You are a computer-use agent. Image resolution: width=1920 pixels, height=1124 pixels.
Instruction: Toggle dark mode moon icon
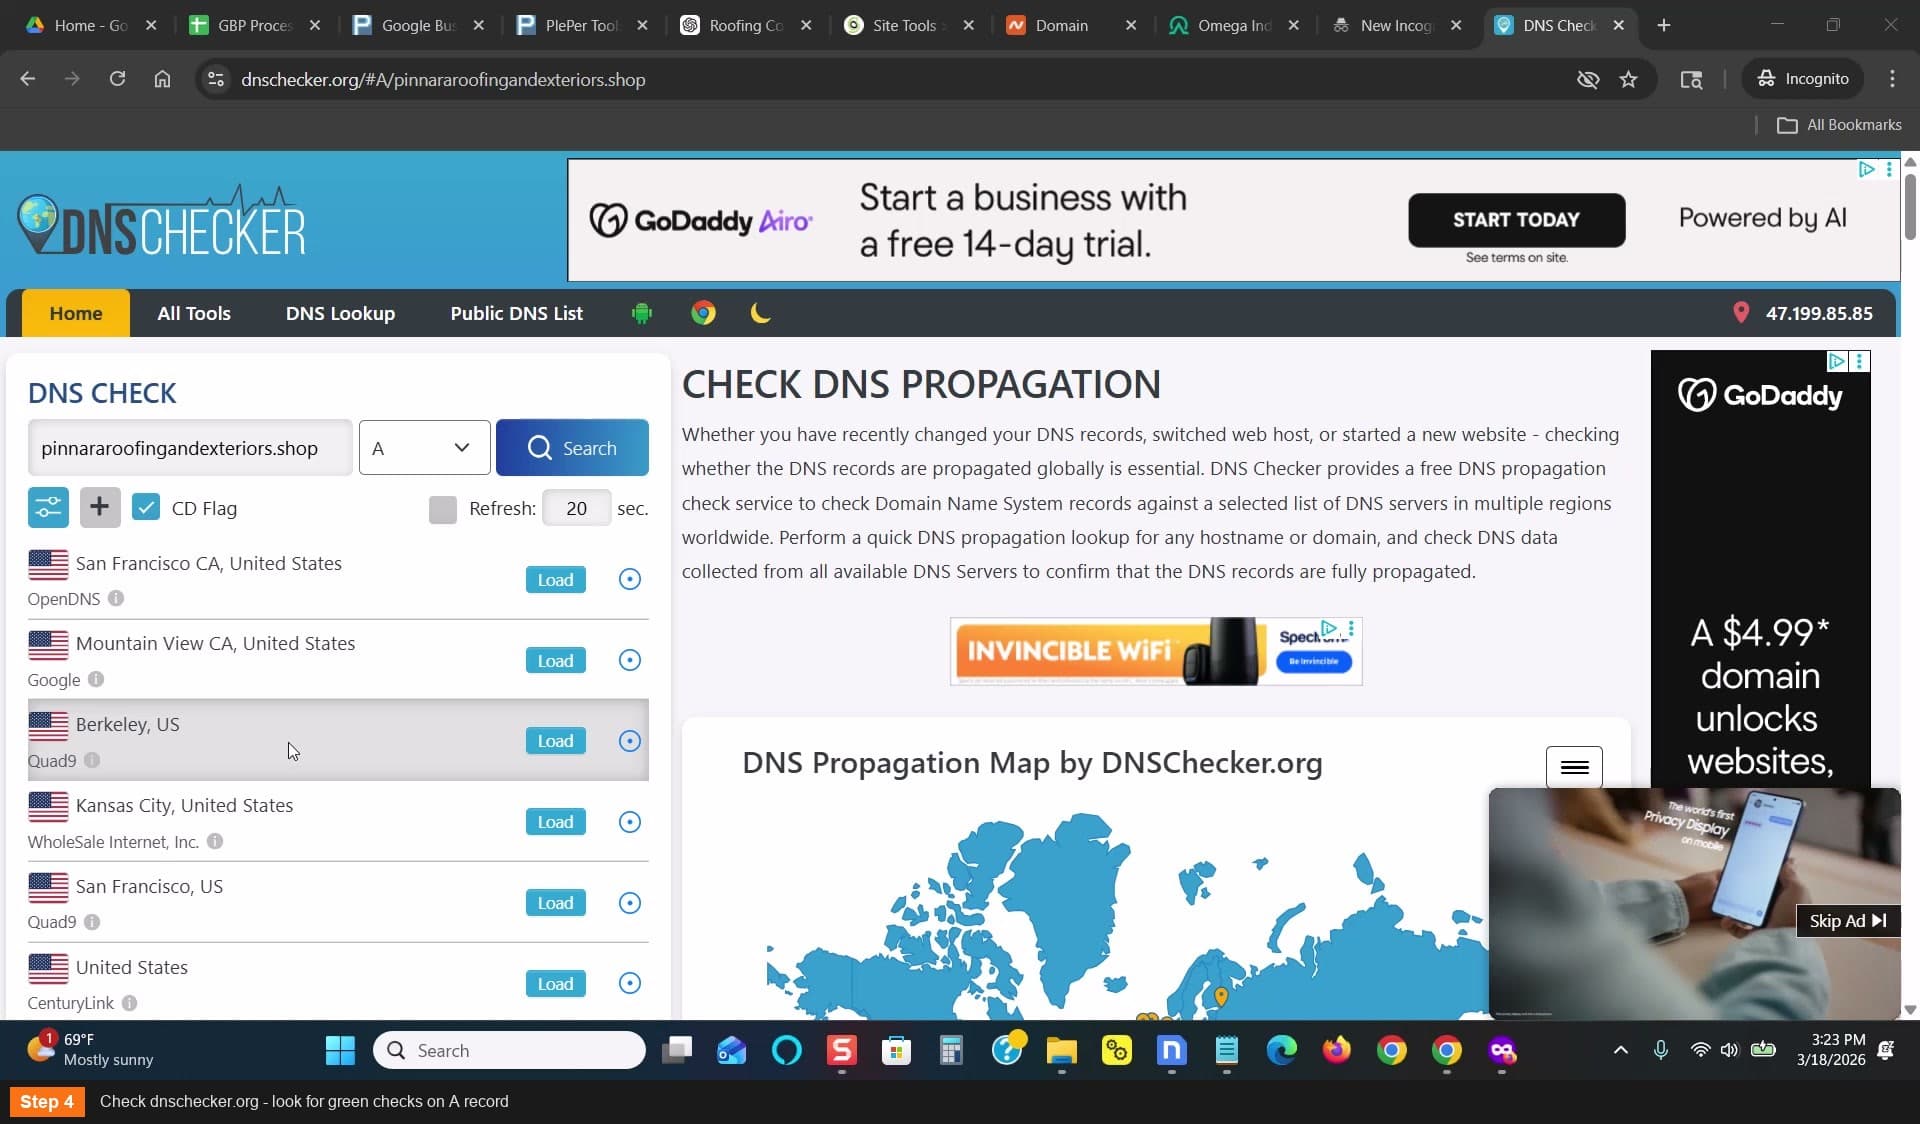[760, 313]
